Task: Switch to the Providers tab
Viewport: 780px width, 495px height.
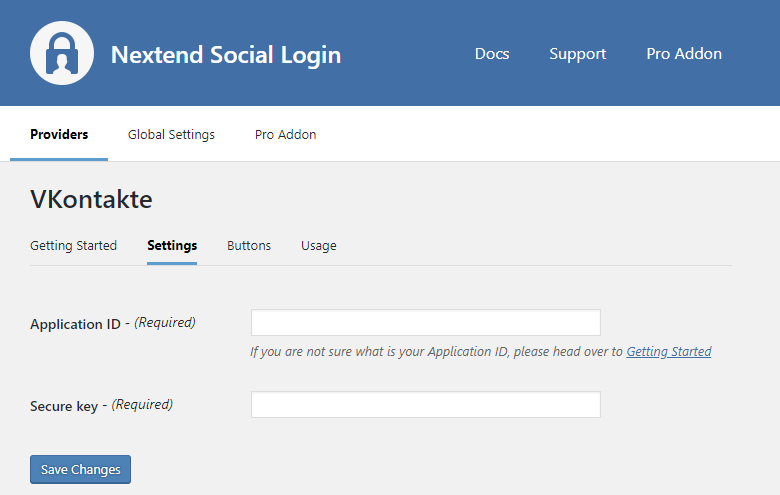Action: click(59, 134)
